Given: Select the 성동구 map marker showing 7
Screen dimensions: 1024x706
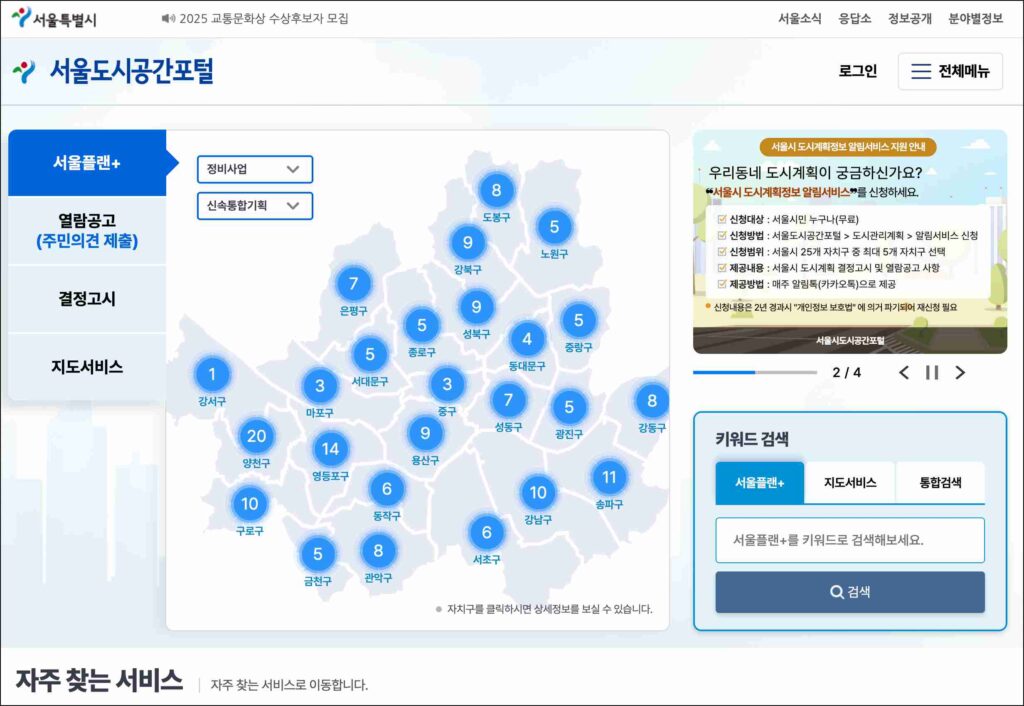Looking at the screenshot, I should (508, 400).
